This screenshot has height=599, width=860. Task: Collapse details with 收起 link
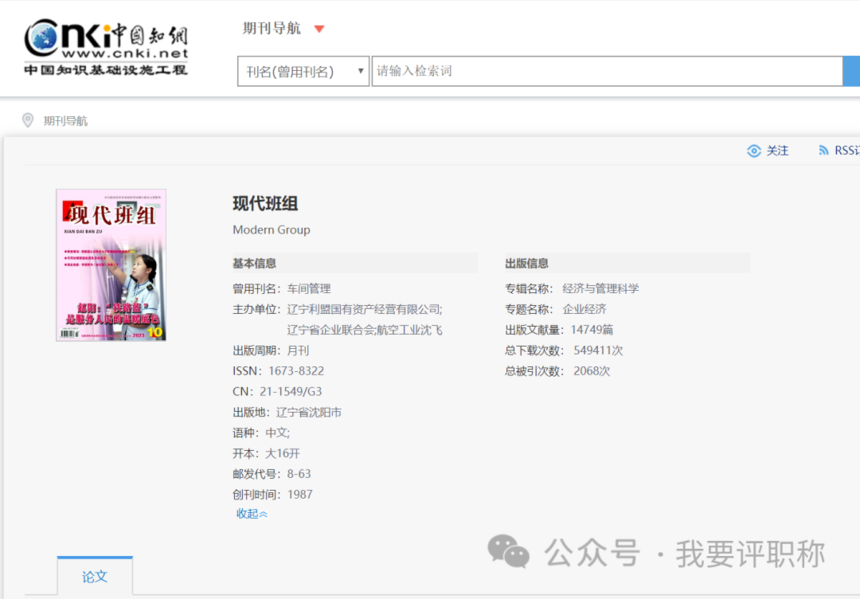pos(252,514)
